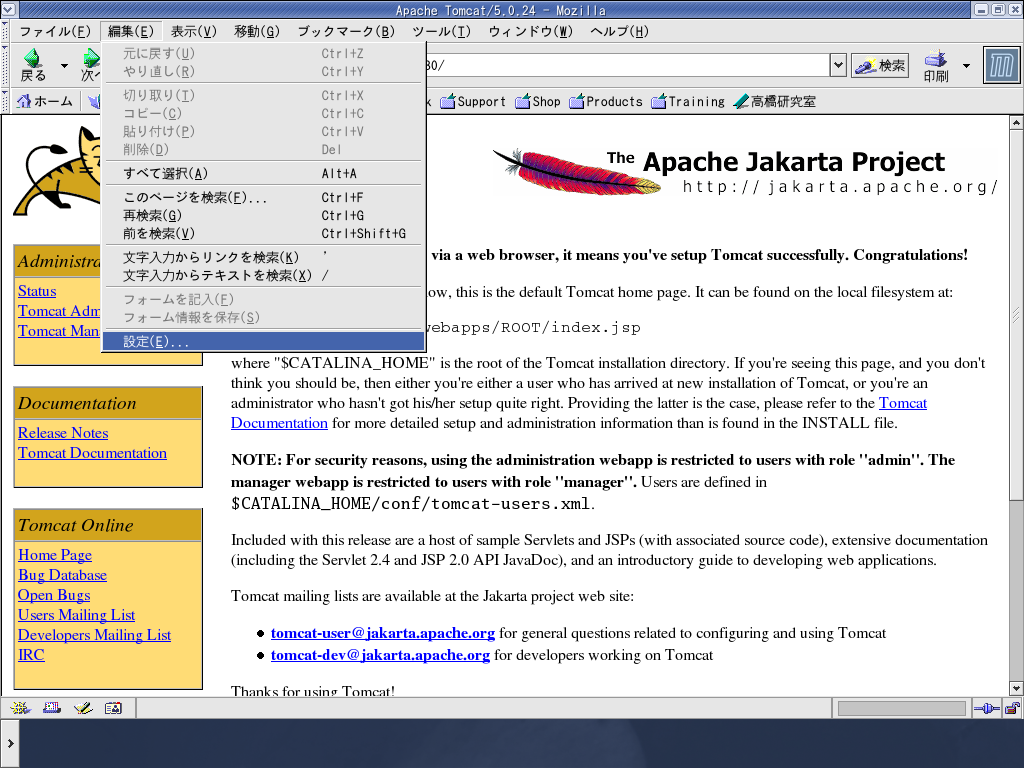The image size is (1024, 768).
Task: Open the 移動(G) menu
Action: 257,31
